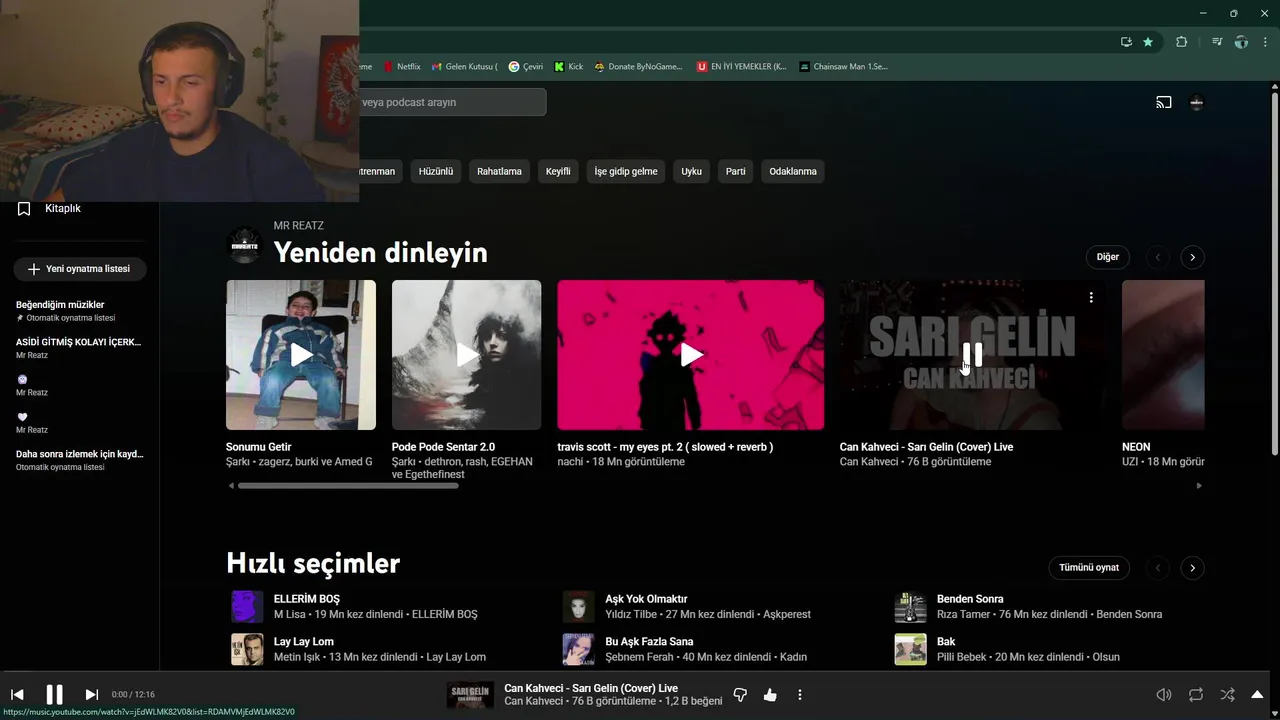
Task: Select the Hüzünlü mood chip
Action: click(436, 171)
